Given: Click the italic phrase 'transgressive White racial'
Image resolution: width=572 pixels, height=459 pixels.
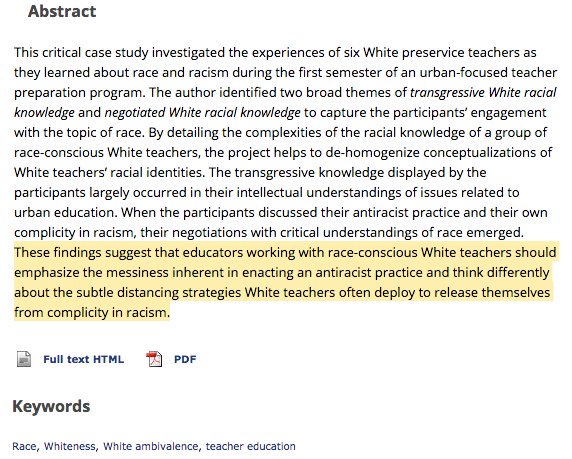Looking at the screenshot, I should [x=483, y=92].
